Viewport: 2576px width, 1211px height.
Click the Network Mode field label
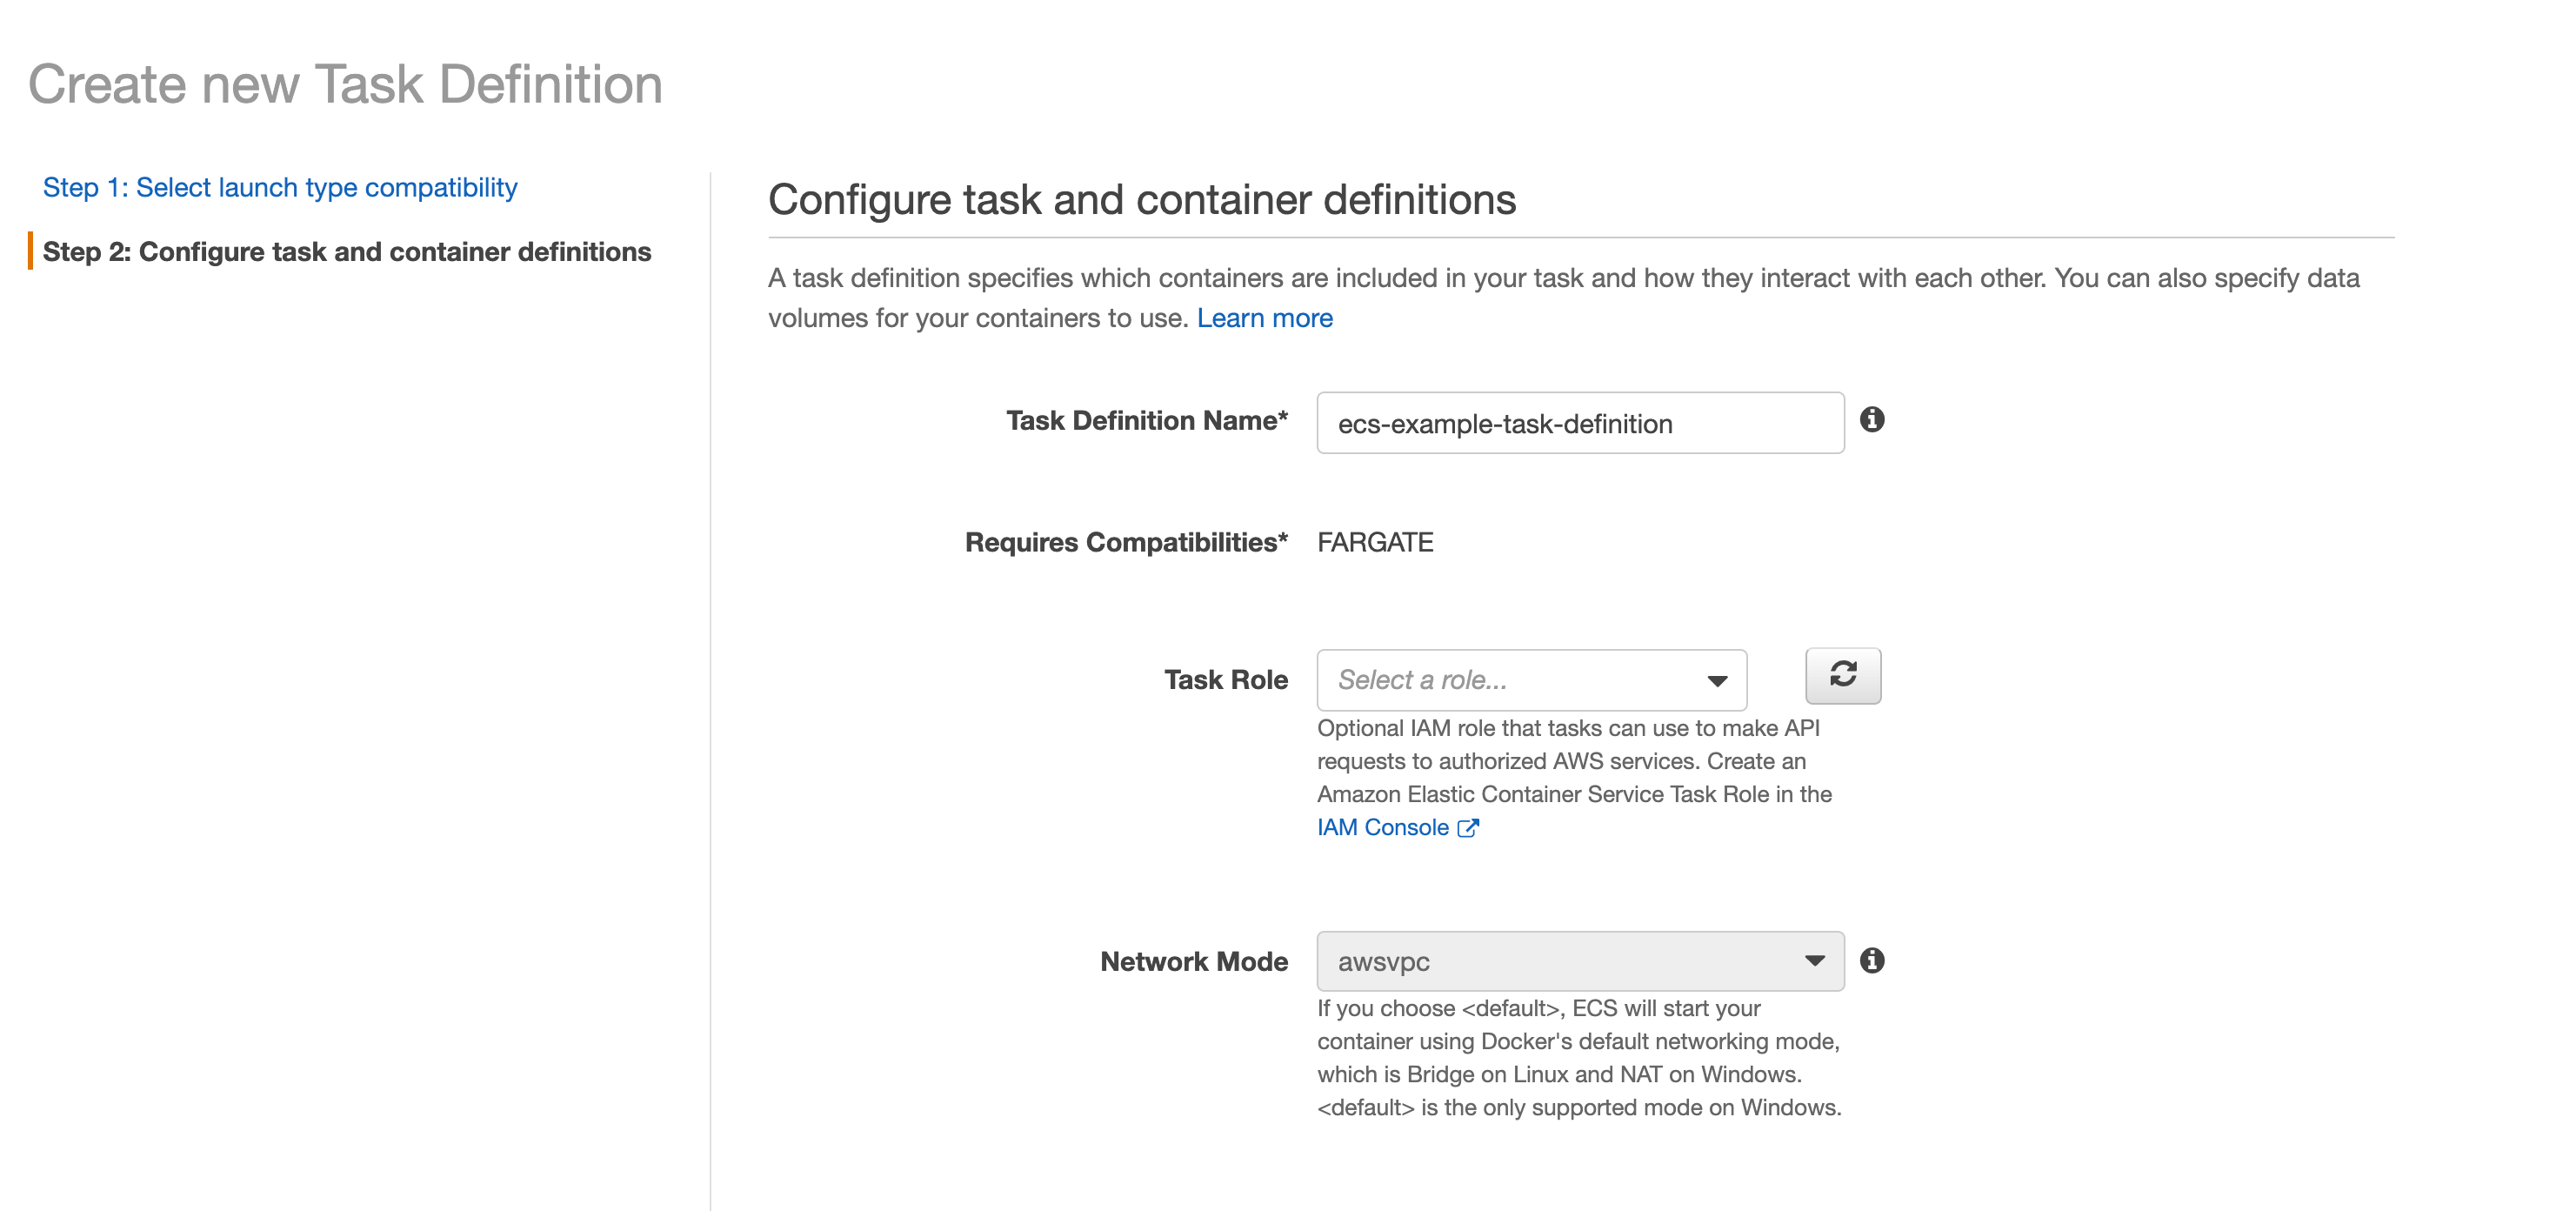1193,962
